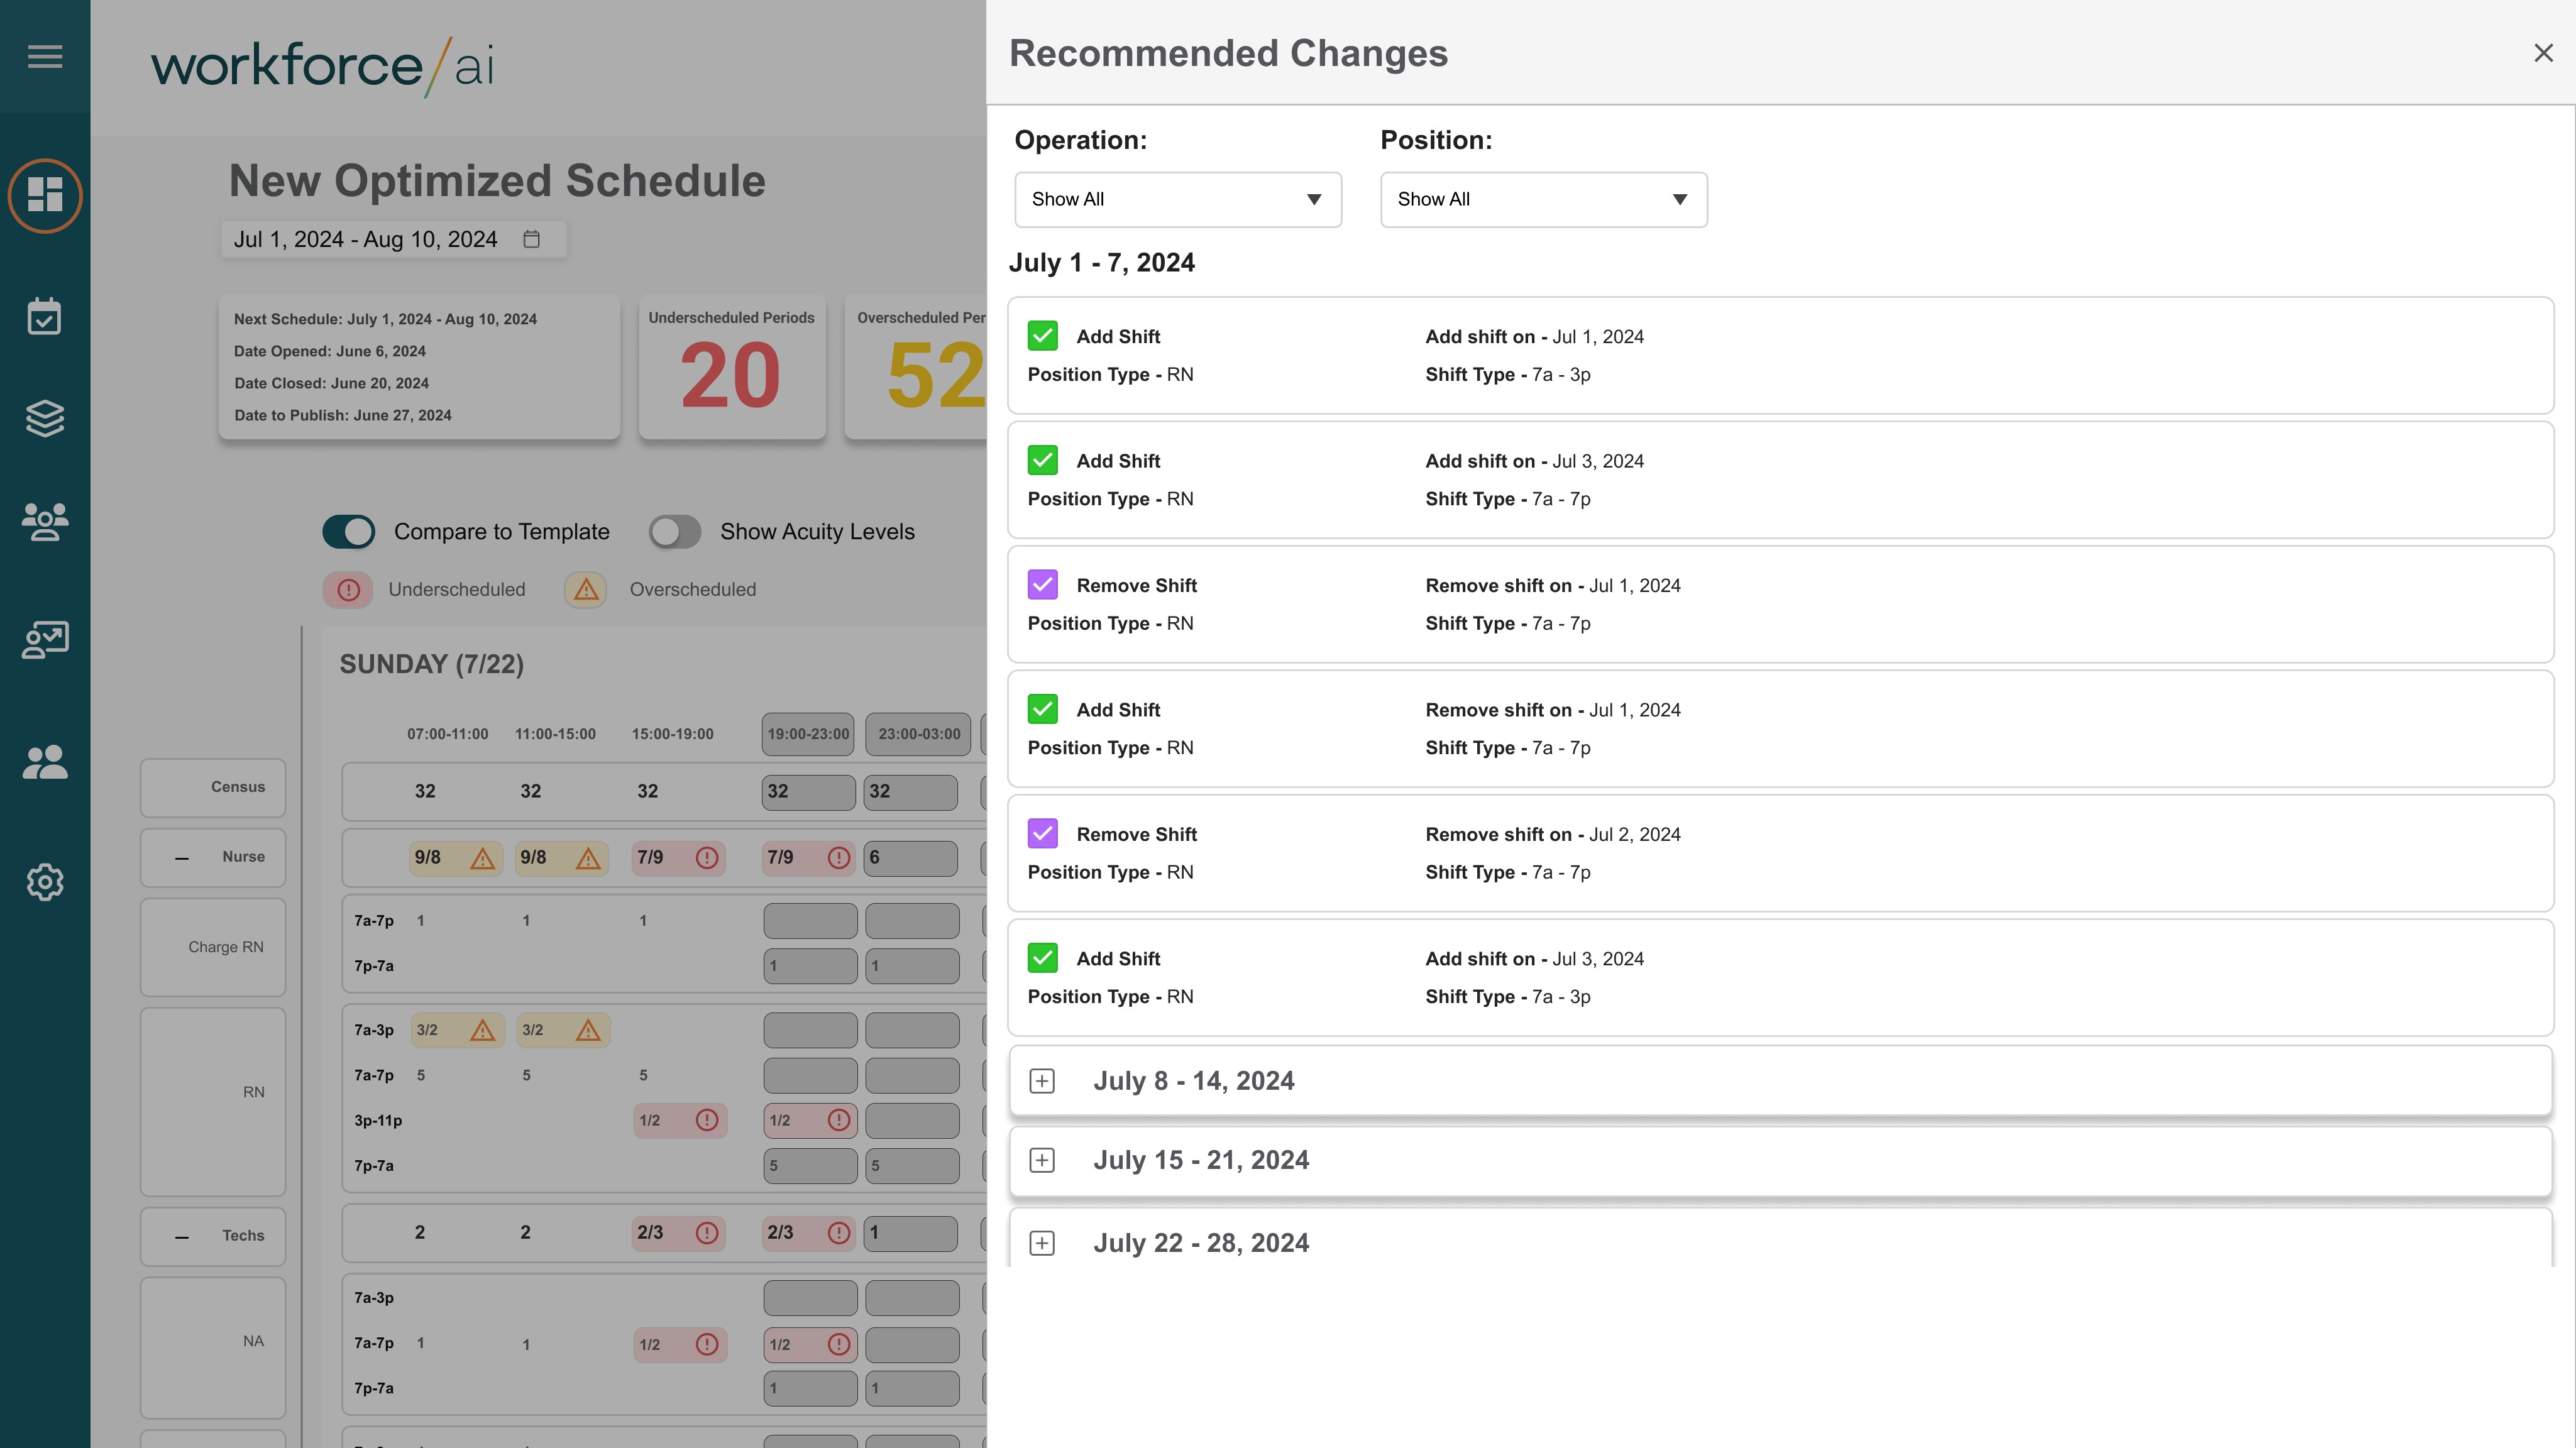This screenshot has width=2576, height=1448.
Task: Open the Operation Show All dropdown
Action: (1177, 200)
